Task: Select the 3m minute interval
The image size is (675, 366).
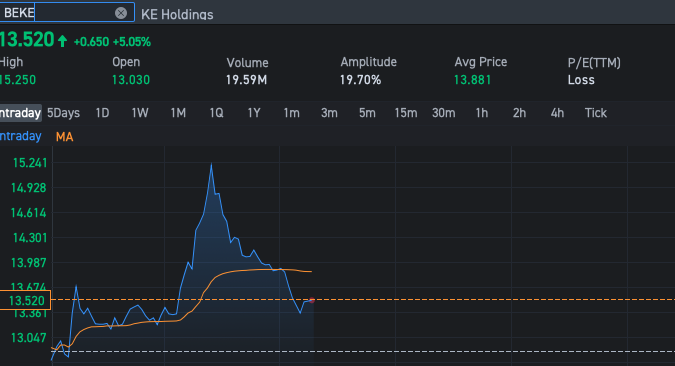Action: 329,113
